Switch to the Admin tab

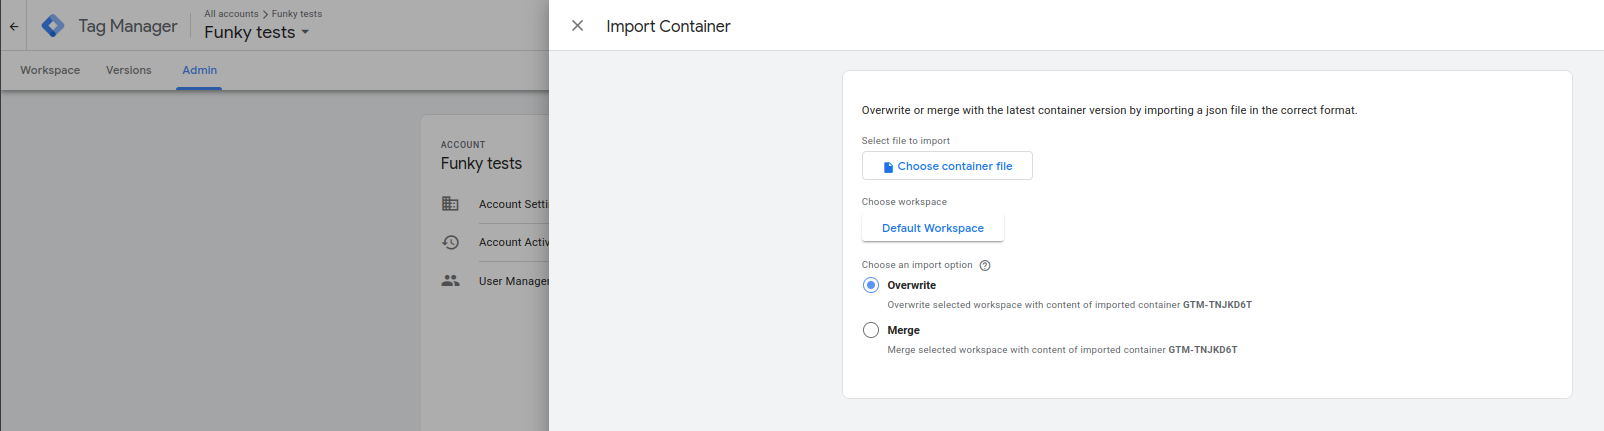(x=199, y=70)
